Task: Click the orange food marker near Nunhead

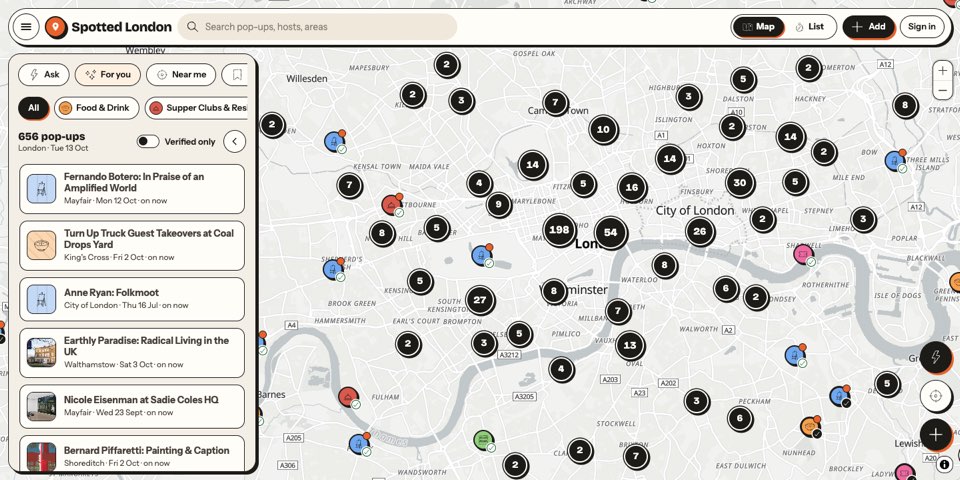Action: pos(810,426)
